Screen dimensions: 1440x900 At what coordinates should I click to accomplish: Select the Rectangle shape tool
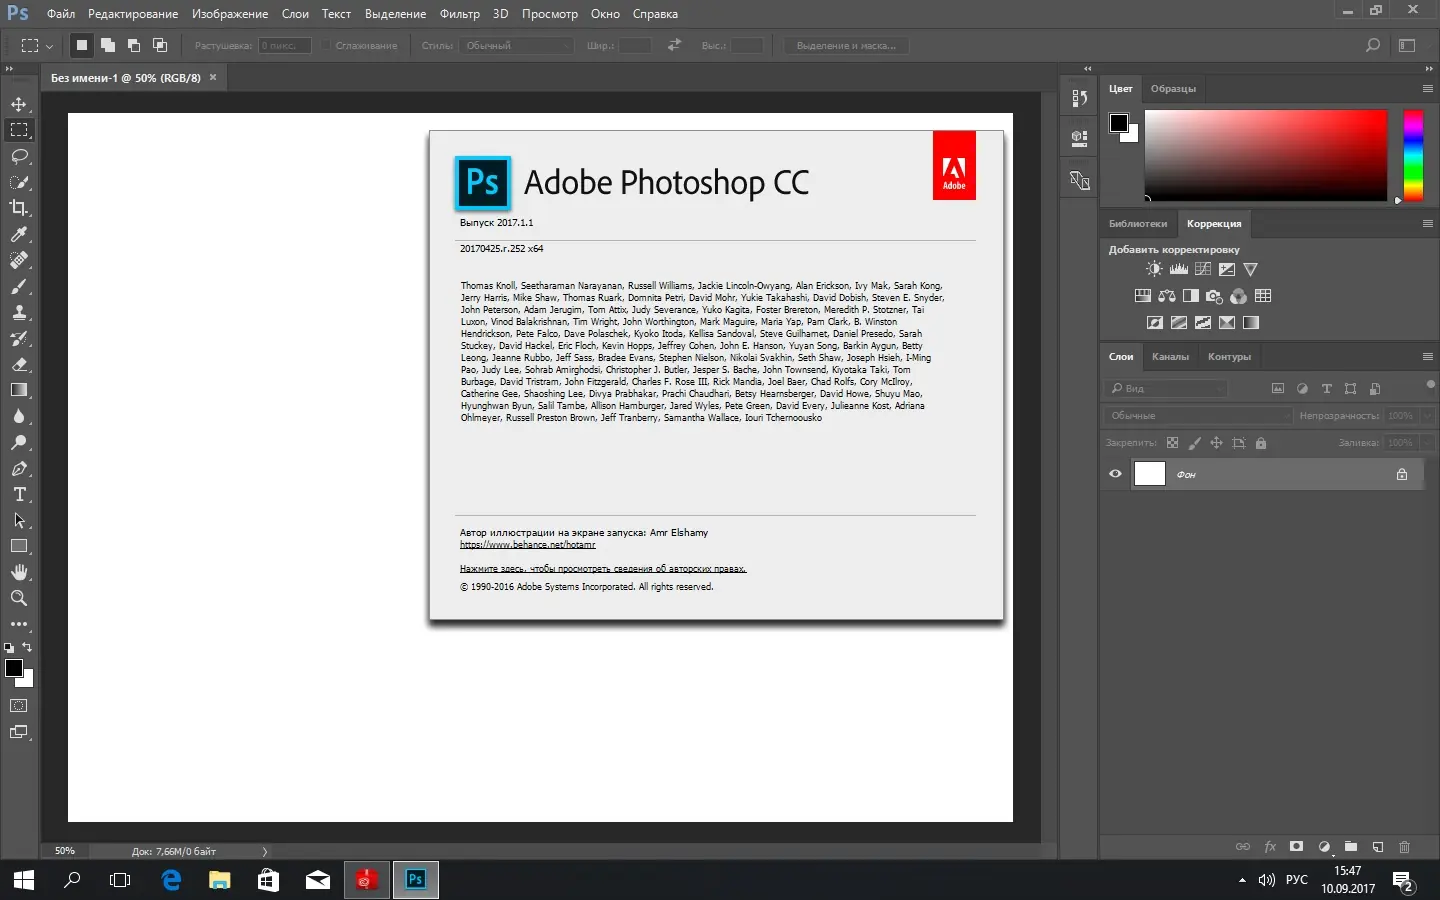coord(19,546)
